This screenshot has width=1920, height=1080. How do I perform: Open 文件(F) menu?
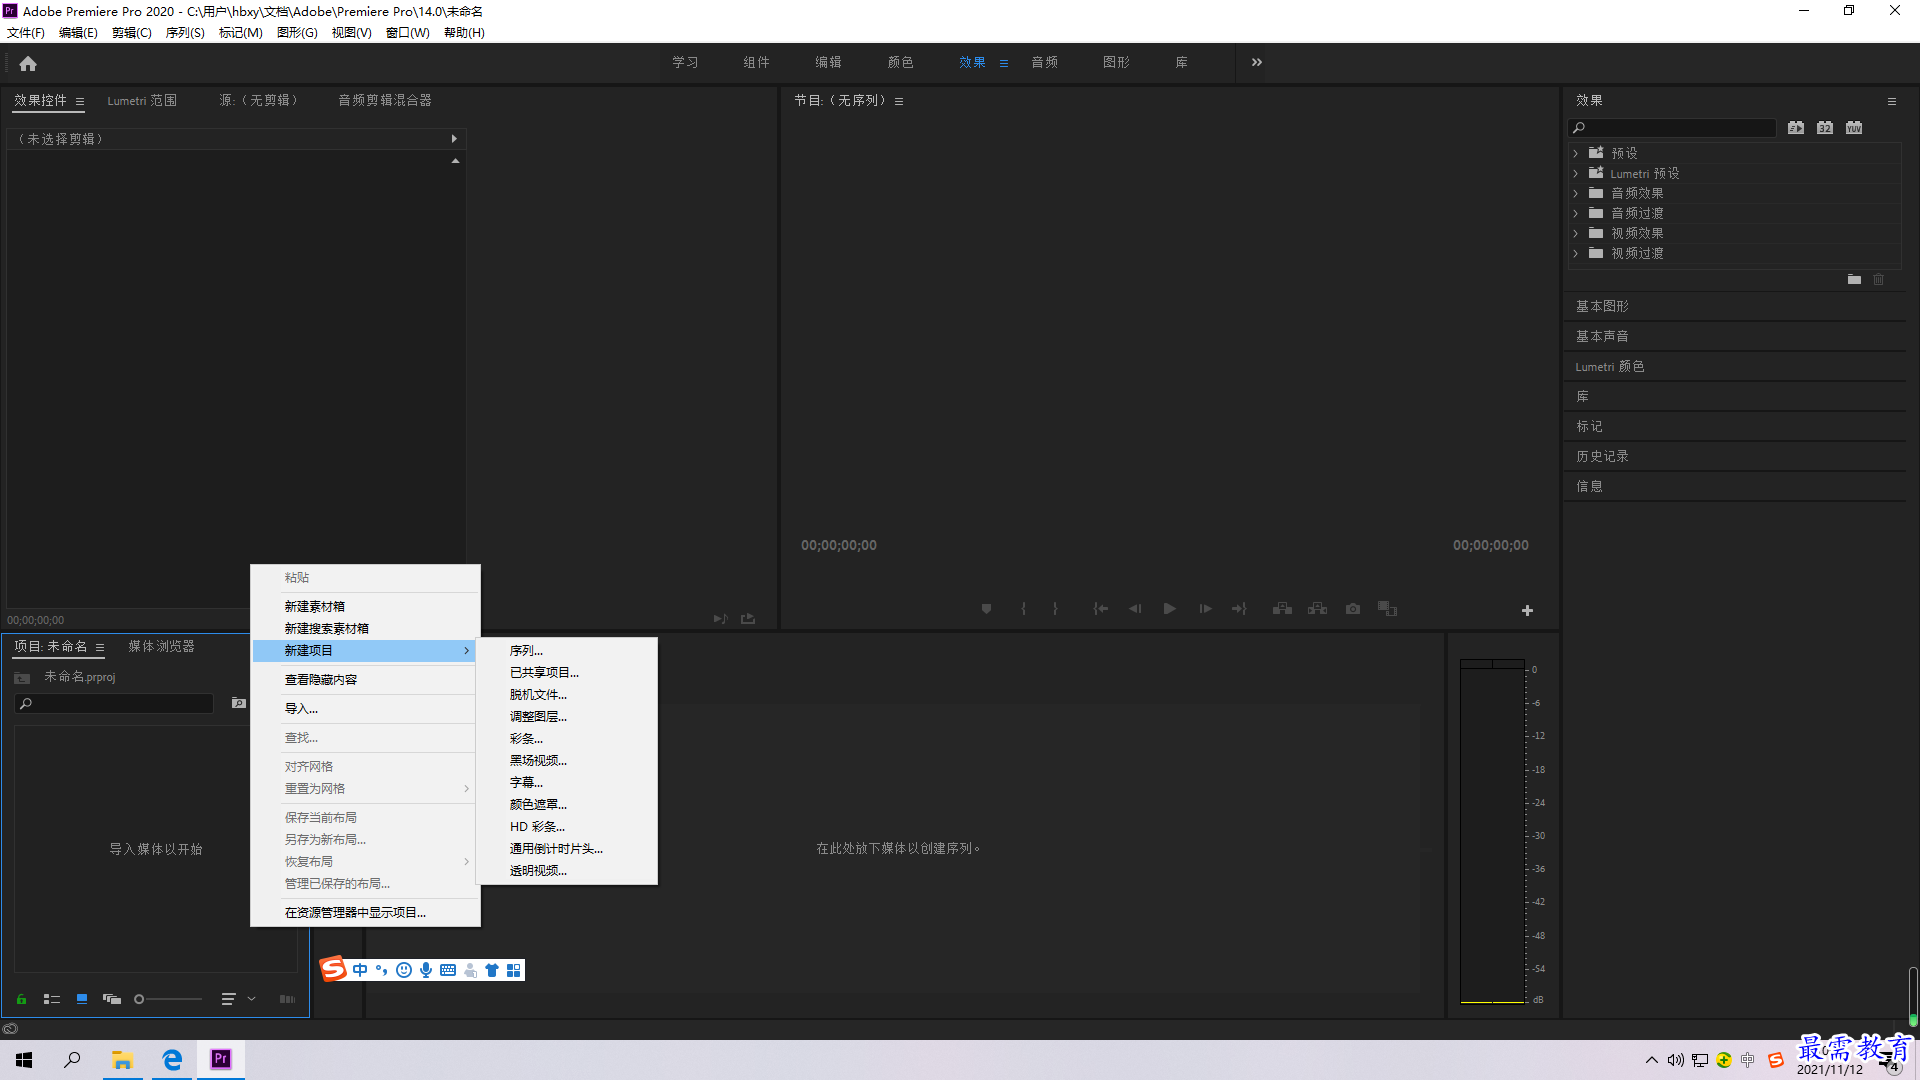[26, 33]
